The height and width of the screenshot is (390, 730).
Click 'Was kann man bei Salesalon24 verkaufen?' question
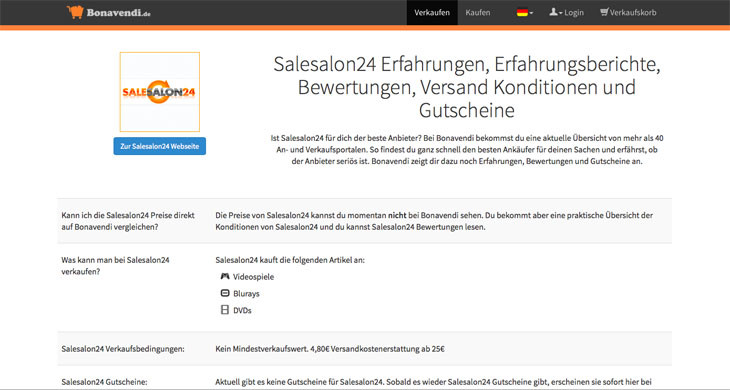point(115,266)
